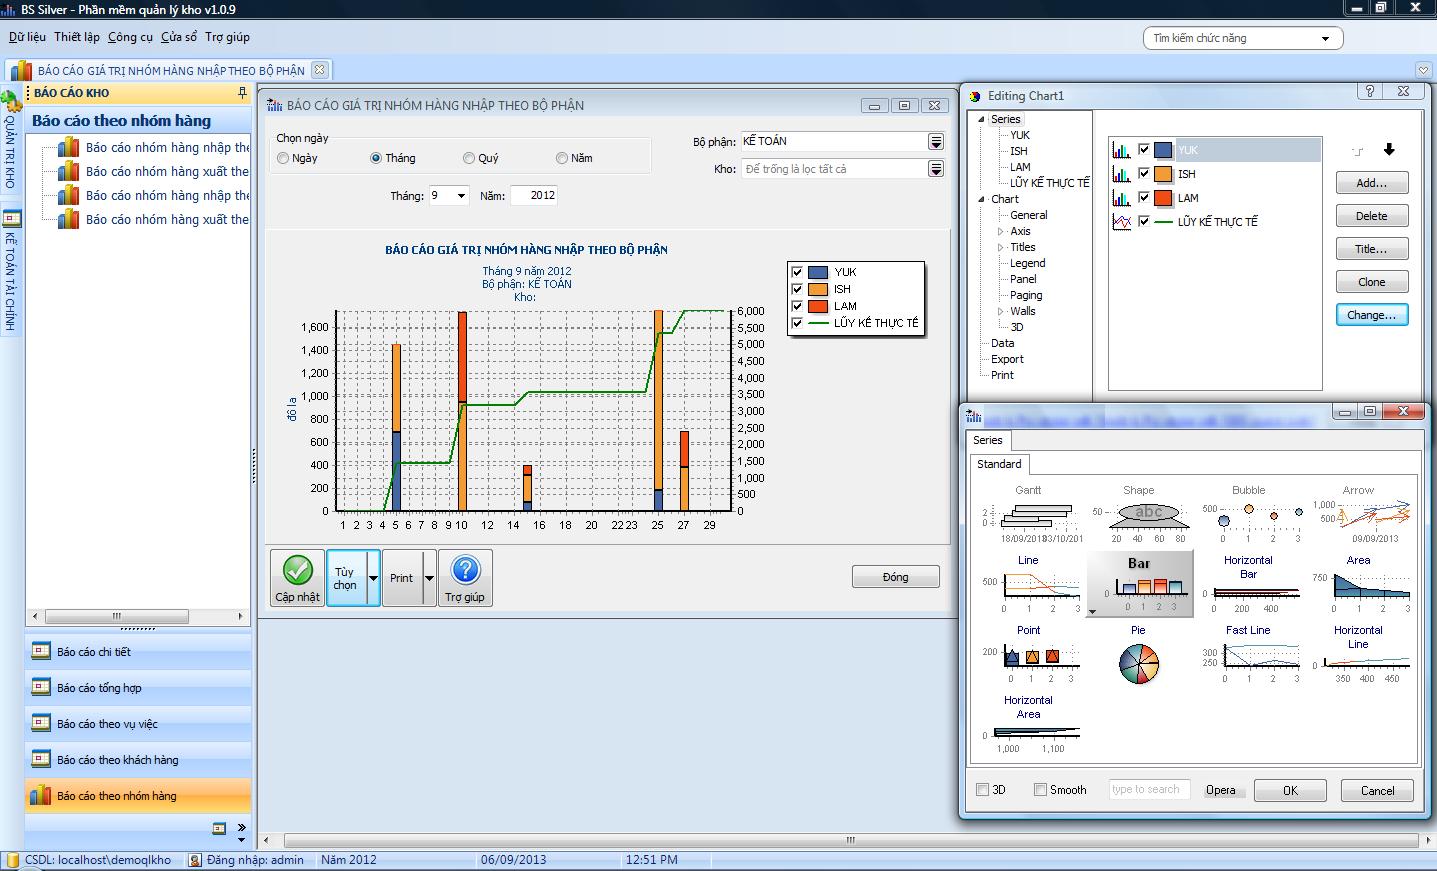Open Báo cáo chi tiết panel icon

click(41, 651)
